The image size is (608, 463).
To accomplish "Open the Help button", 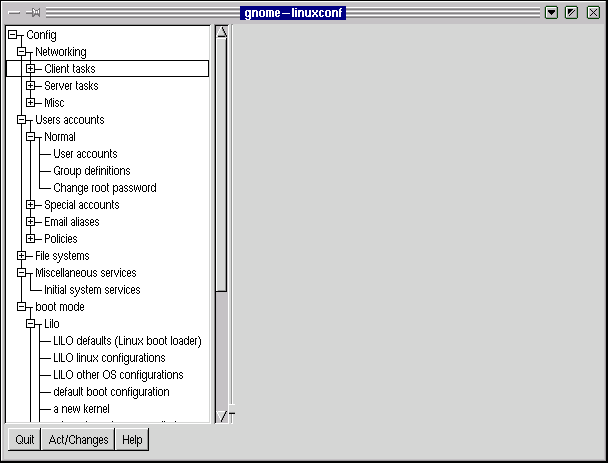I will tap(132, 440).
